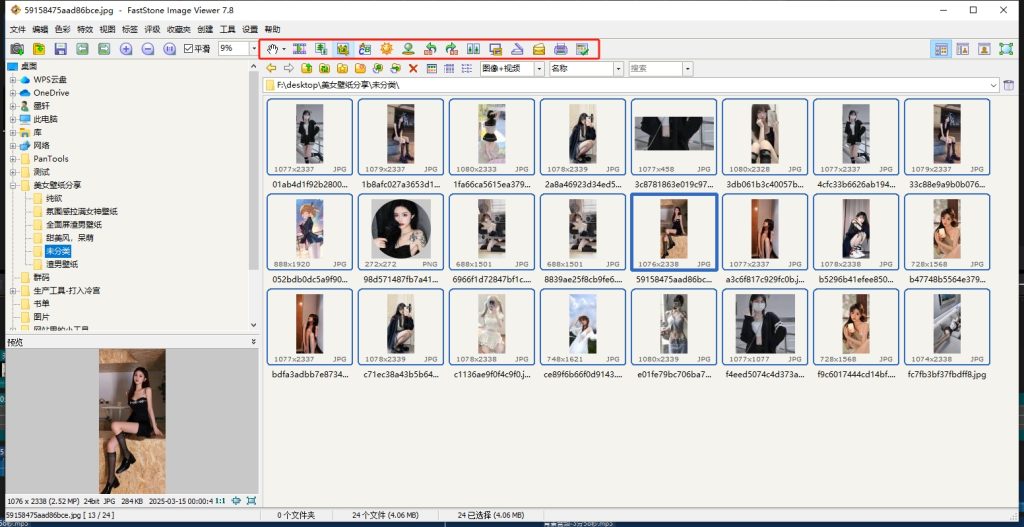The height and width of the screenshot is (527, 1024).
Task: Start slideshow with film strip icon
Action: tap(300, 48)
